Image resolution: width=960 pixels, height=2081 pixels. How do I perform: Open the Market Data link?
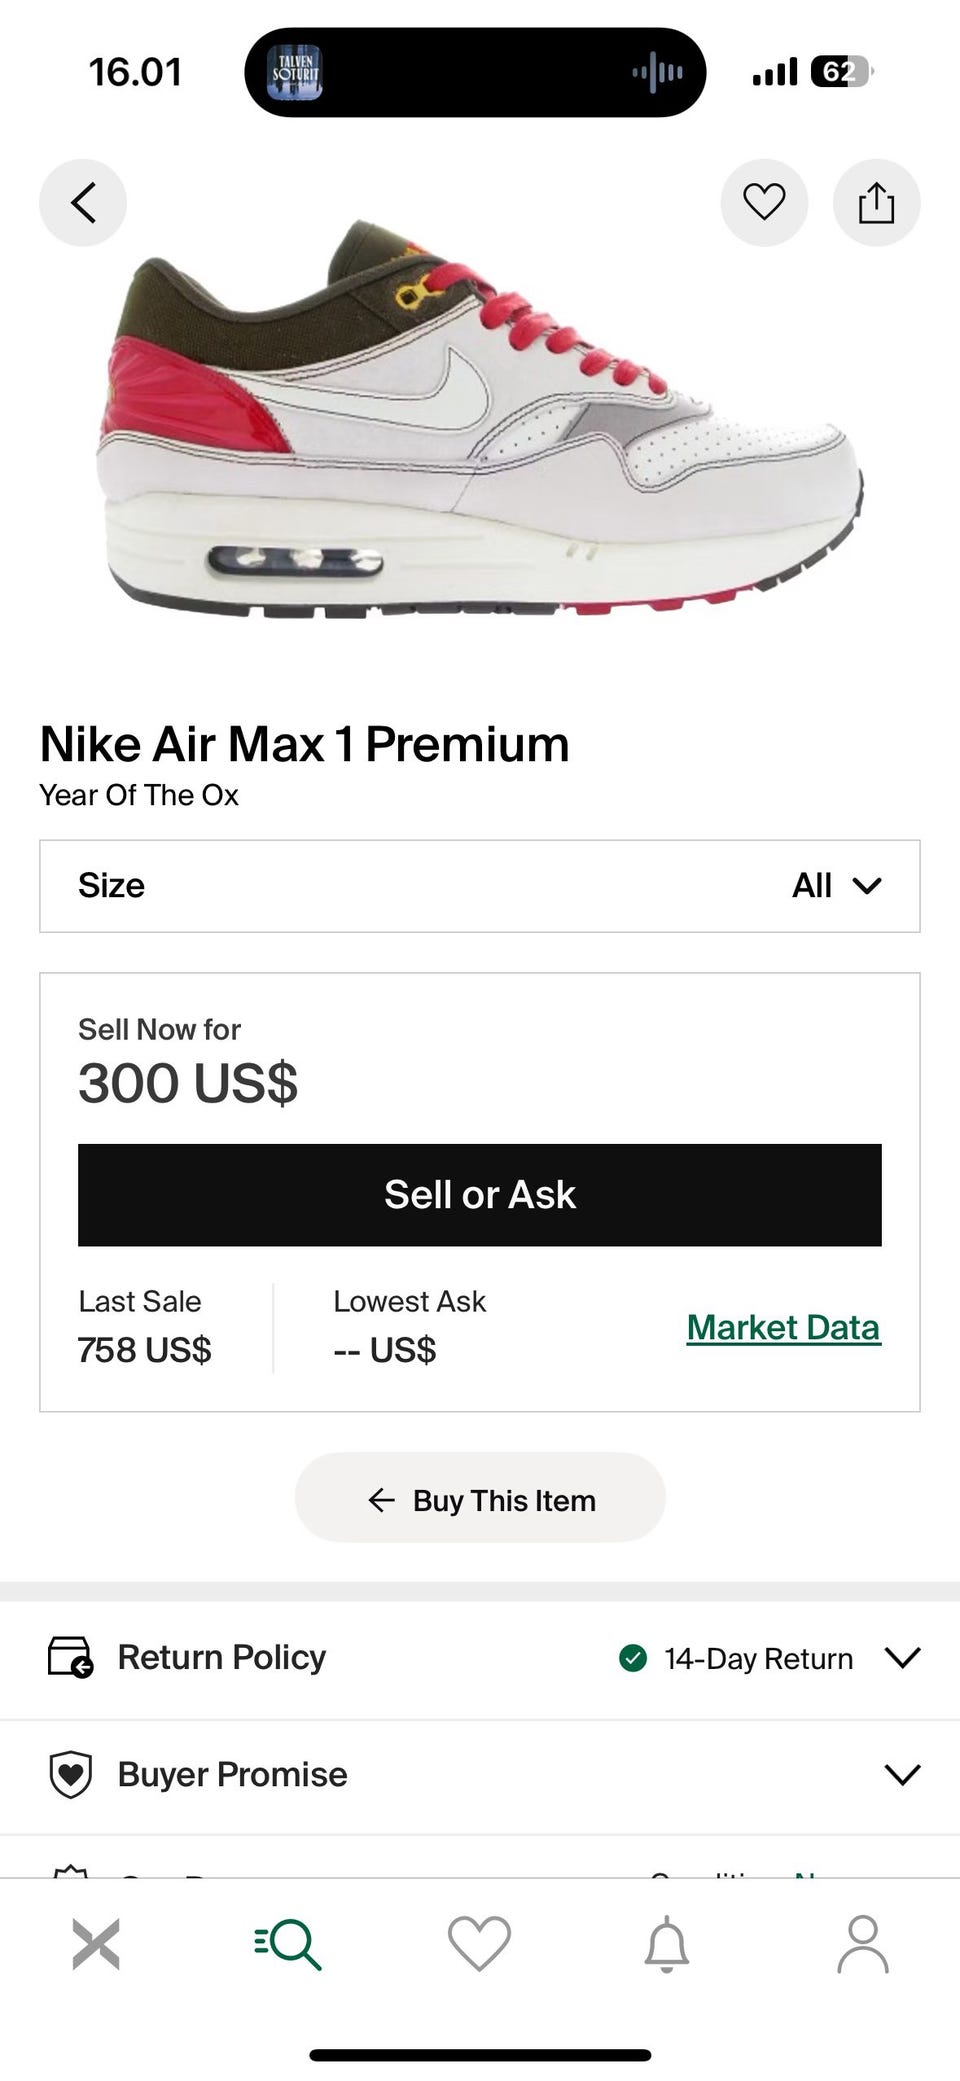[783, 1327]
